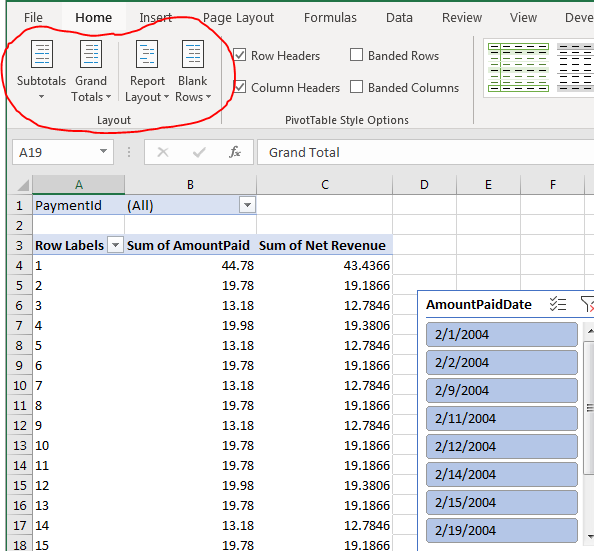Click cell with value 44.78

pyautogui.click(x=191, y=266)
